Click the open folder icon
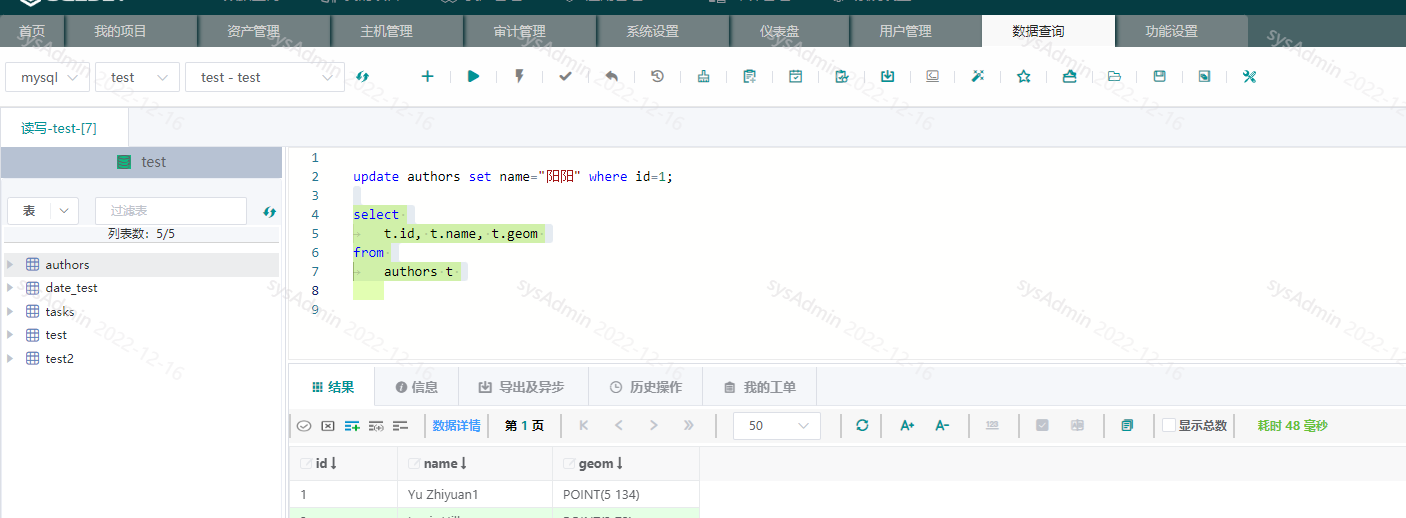 click(x=1114, y=76)
